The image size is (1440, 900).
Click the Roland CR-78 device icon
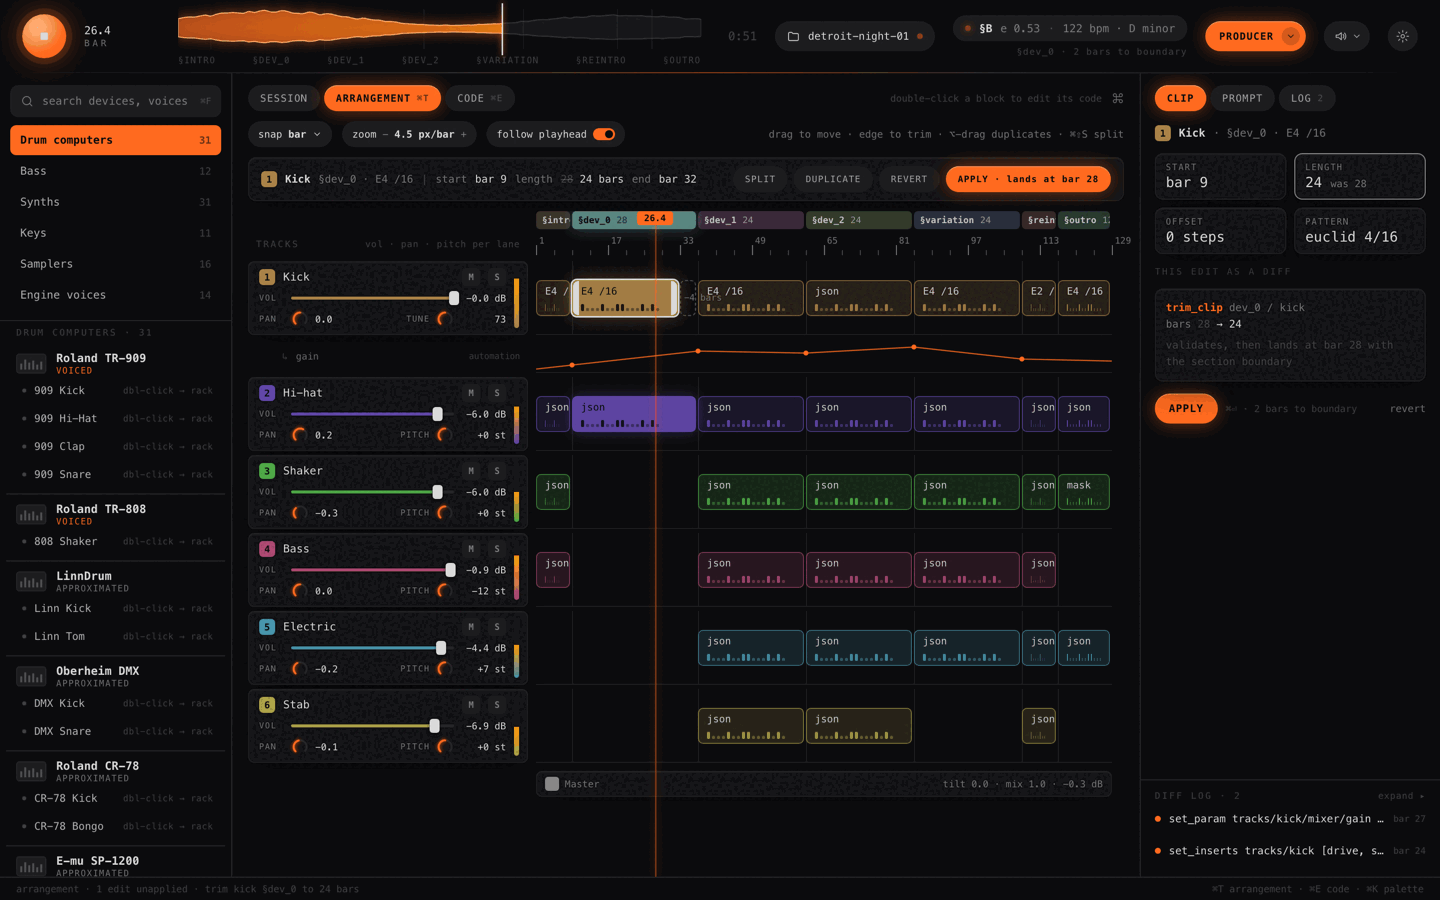tap(31, 771)
